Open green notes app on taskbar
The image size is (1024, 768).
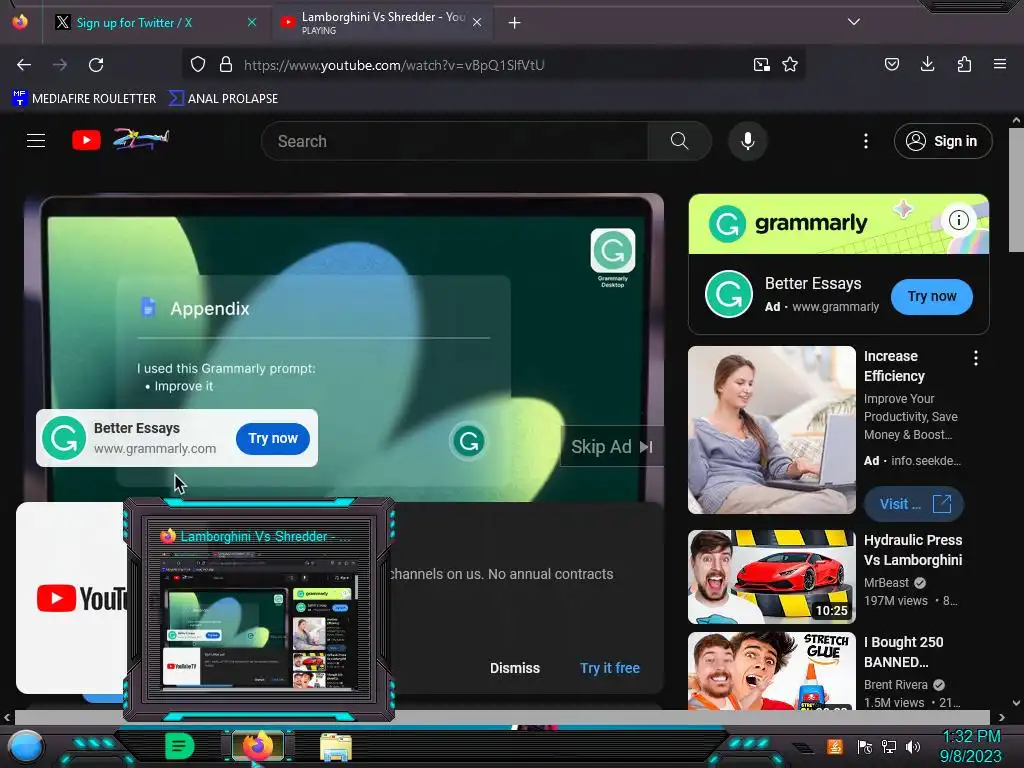tap(179, 746)
